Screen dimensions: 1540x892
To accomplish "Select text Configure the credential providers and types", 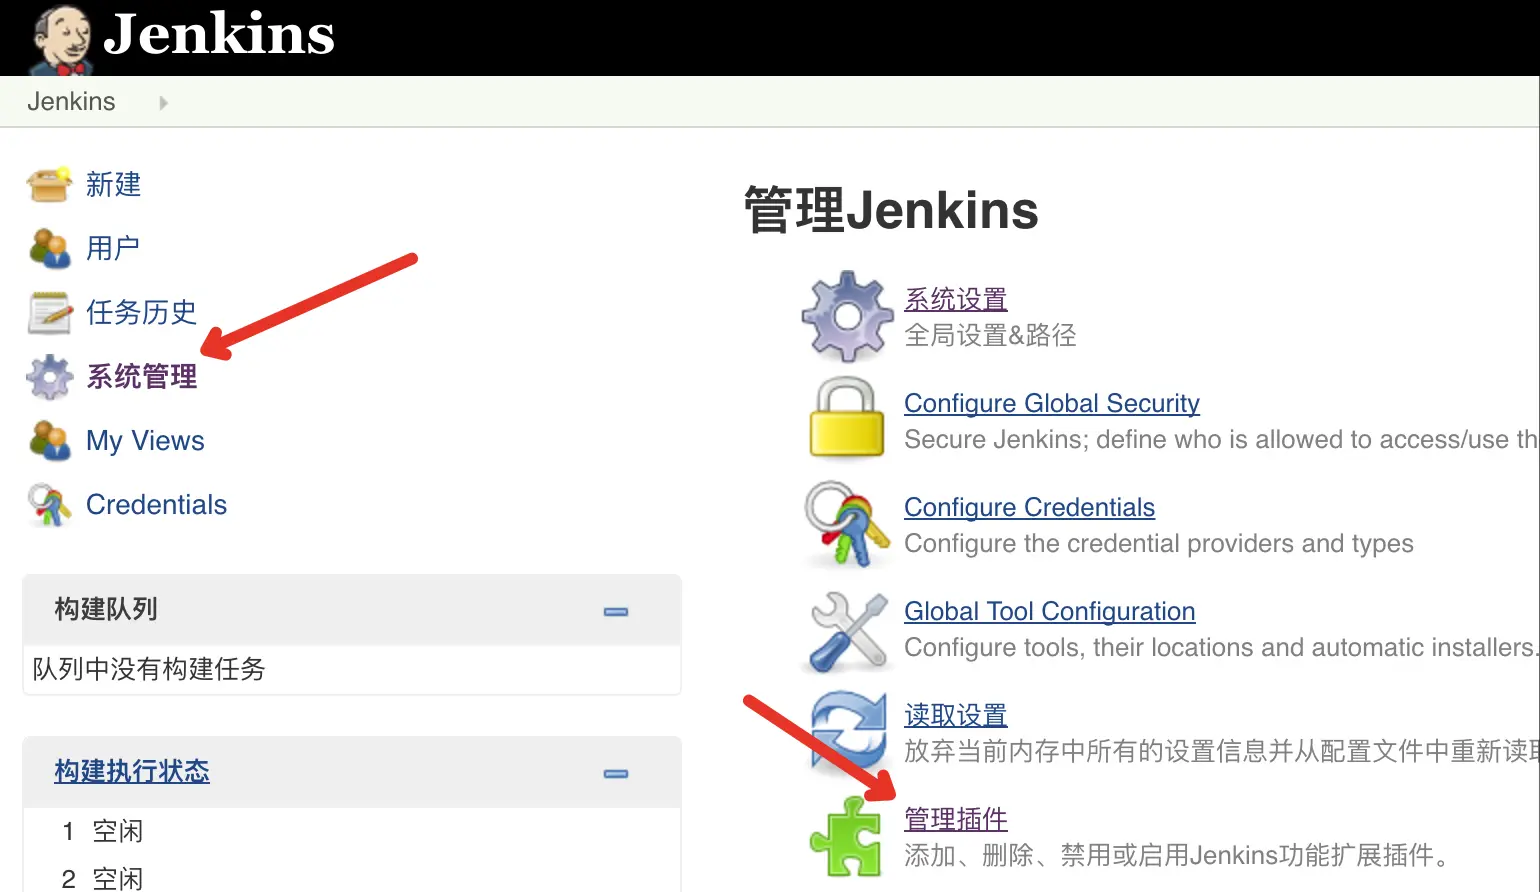I will pos(1159,543).
